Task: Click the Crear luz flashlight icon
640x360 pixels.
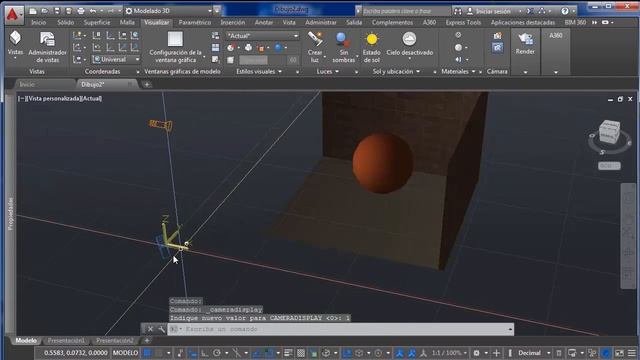Action: coord(315,39)
